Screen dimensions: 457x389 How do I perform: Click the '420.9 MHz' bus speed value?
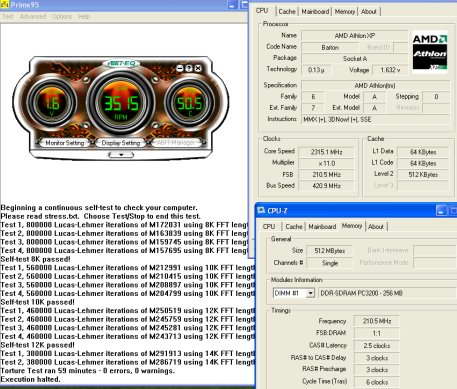click(x=326, y=186)
